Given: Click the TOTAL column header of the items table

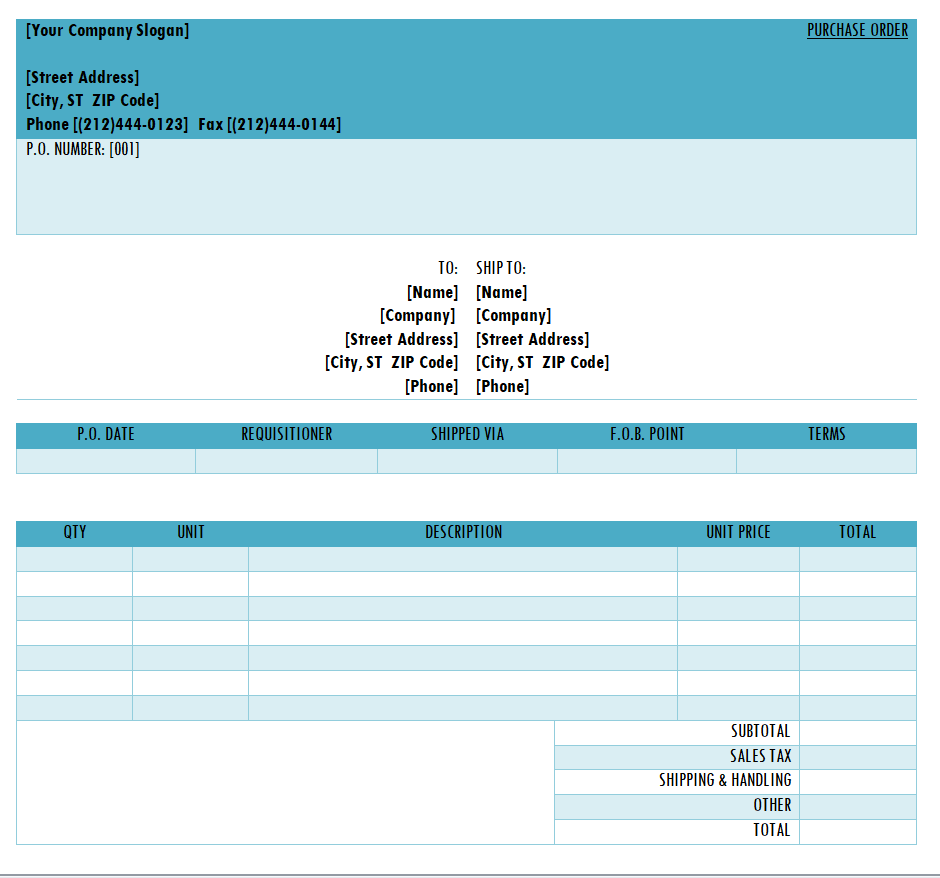Looking at the screenshot, I should (x=858, y=532).
